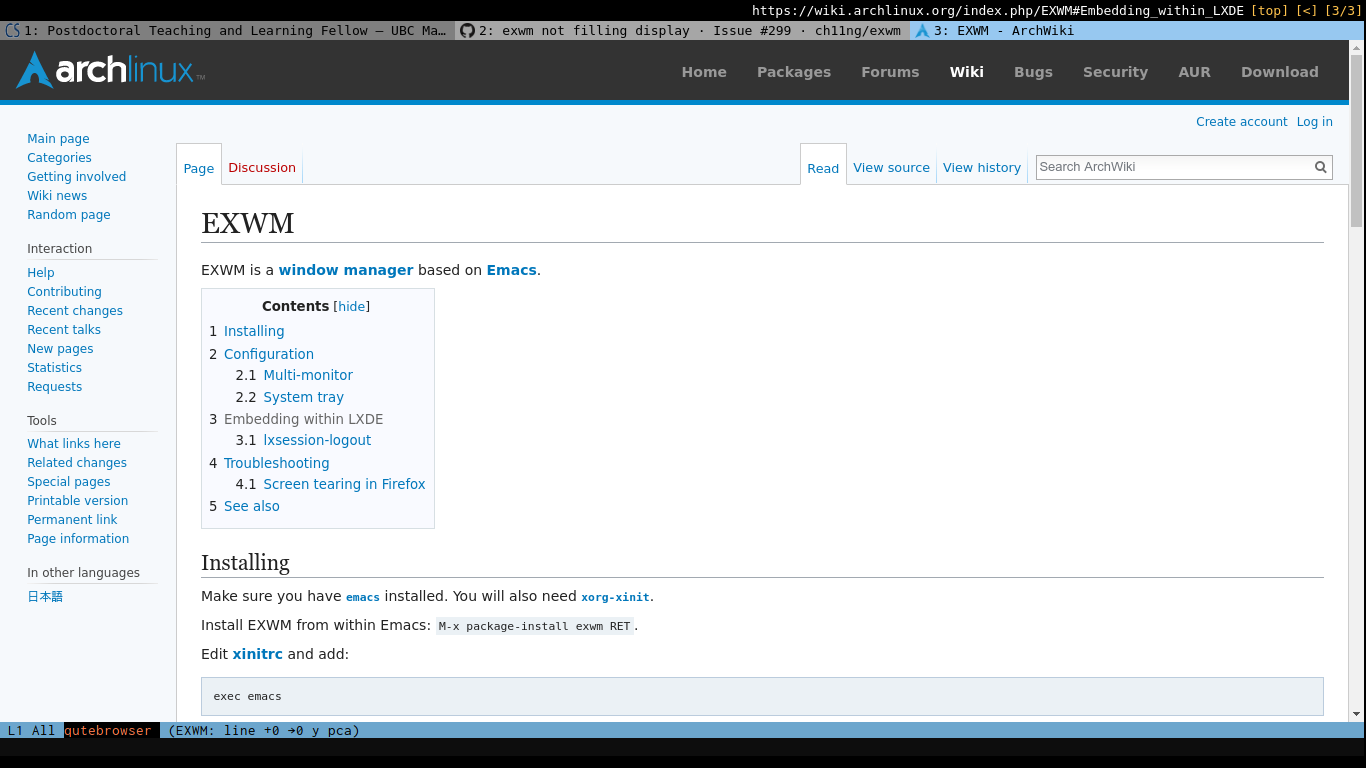Click the qutebrowser label in the Emacs modeline
Image resolution: width=1366 pixels, height=768 pixels.
coord(108,730)
